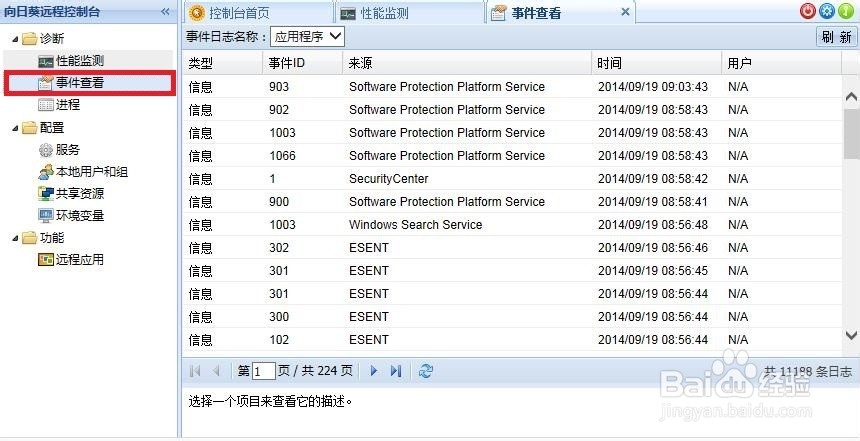The height and width of the screenshot is (441, 860).
Task: Go to next page of events
Action: pos(374,371)
